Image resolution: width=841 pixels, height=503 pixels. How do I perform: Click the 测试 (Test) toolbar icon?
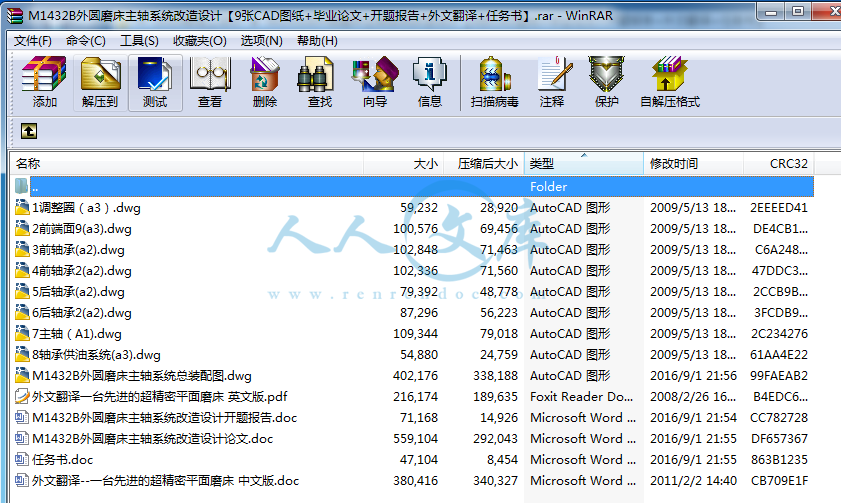(155, 83)
